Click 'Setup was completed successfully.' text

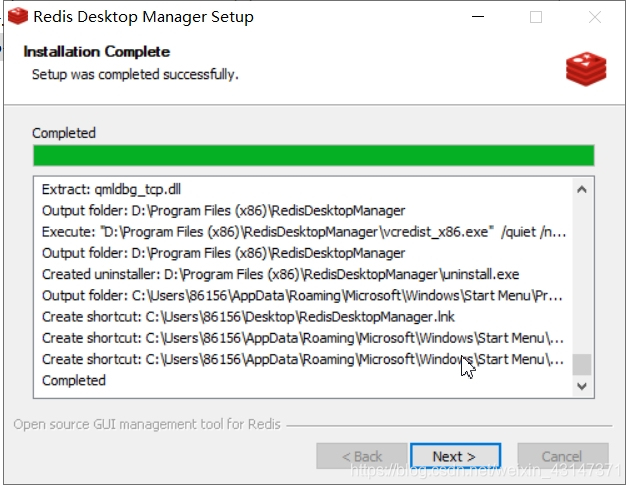point(135,75)
